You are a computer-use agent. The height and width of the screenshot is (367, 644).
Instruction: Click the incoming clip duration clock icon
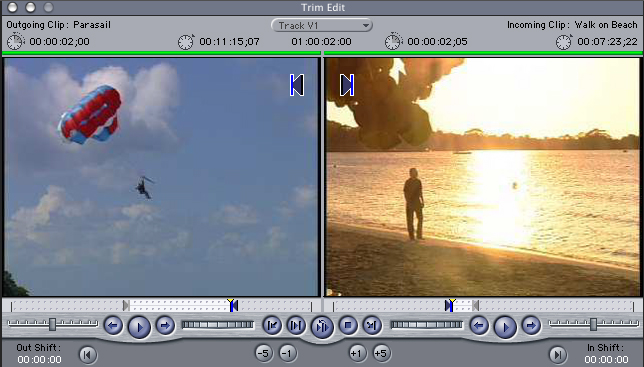(x=393, y=41)
